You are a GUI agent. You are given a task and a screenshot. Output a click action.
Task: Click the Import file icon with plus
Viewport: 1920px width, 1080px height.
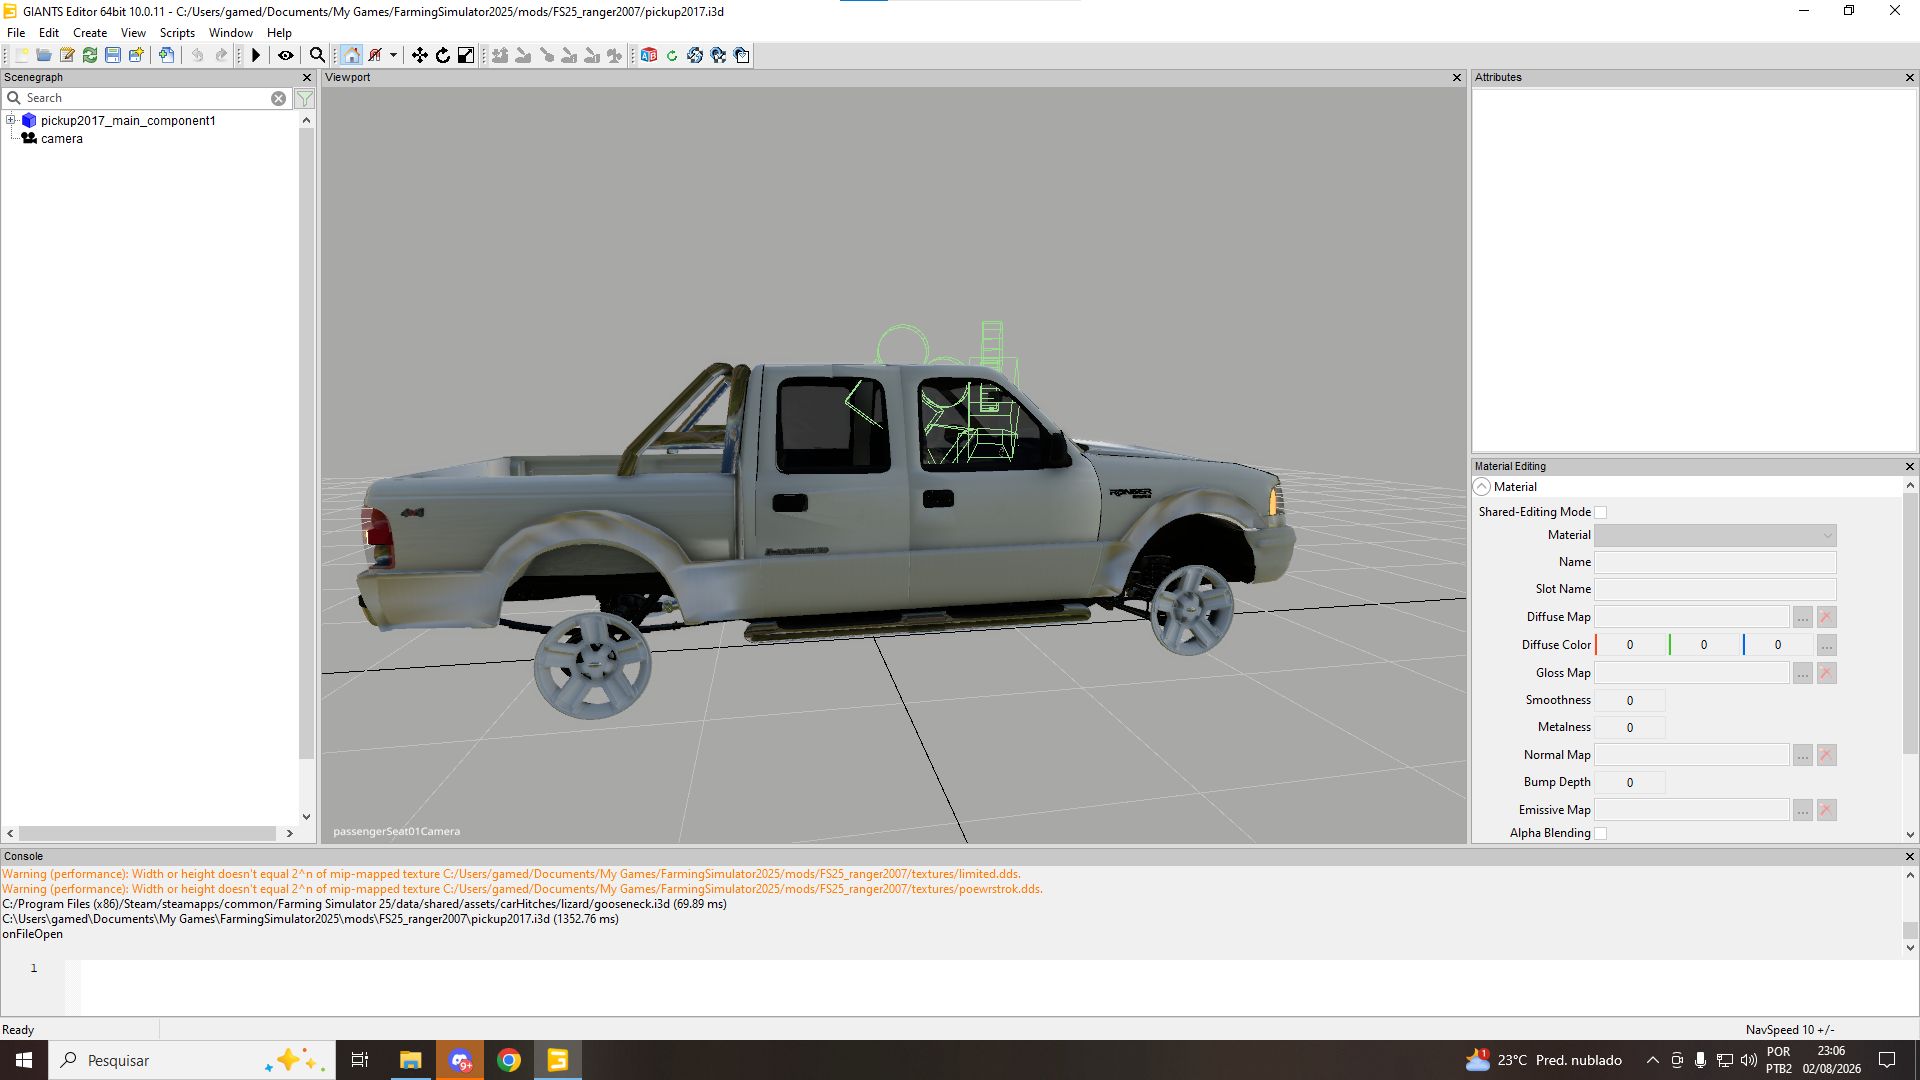166,55
